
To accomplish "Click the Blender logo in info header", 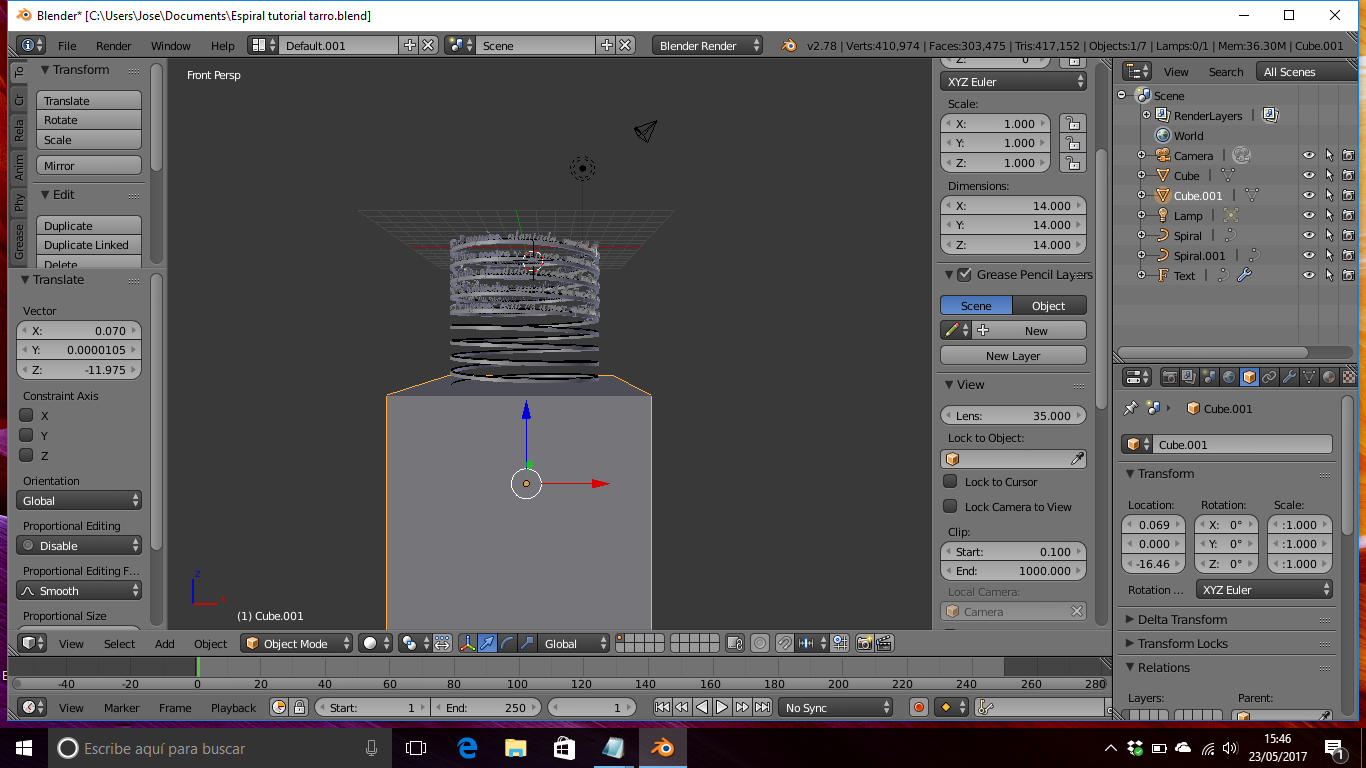I will [x=789, y=45].
